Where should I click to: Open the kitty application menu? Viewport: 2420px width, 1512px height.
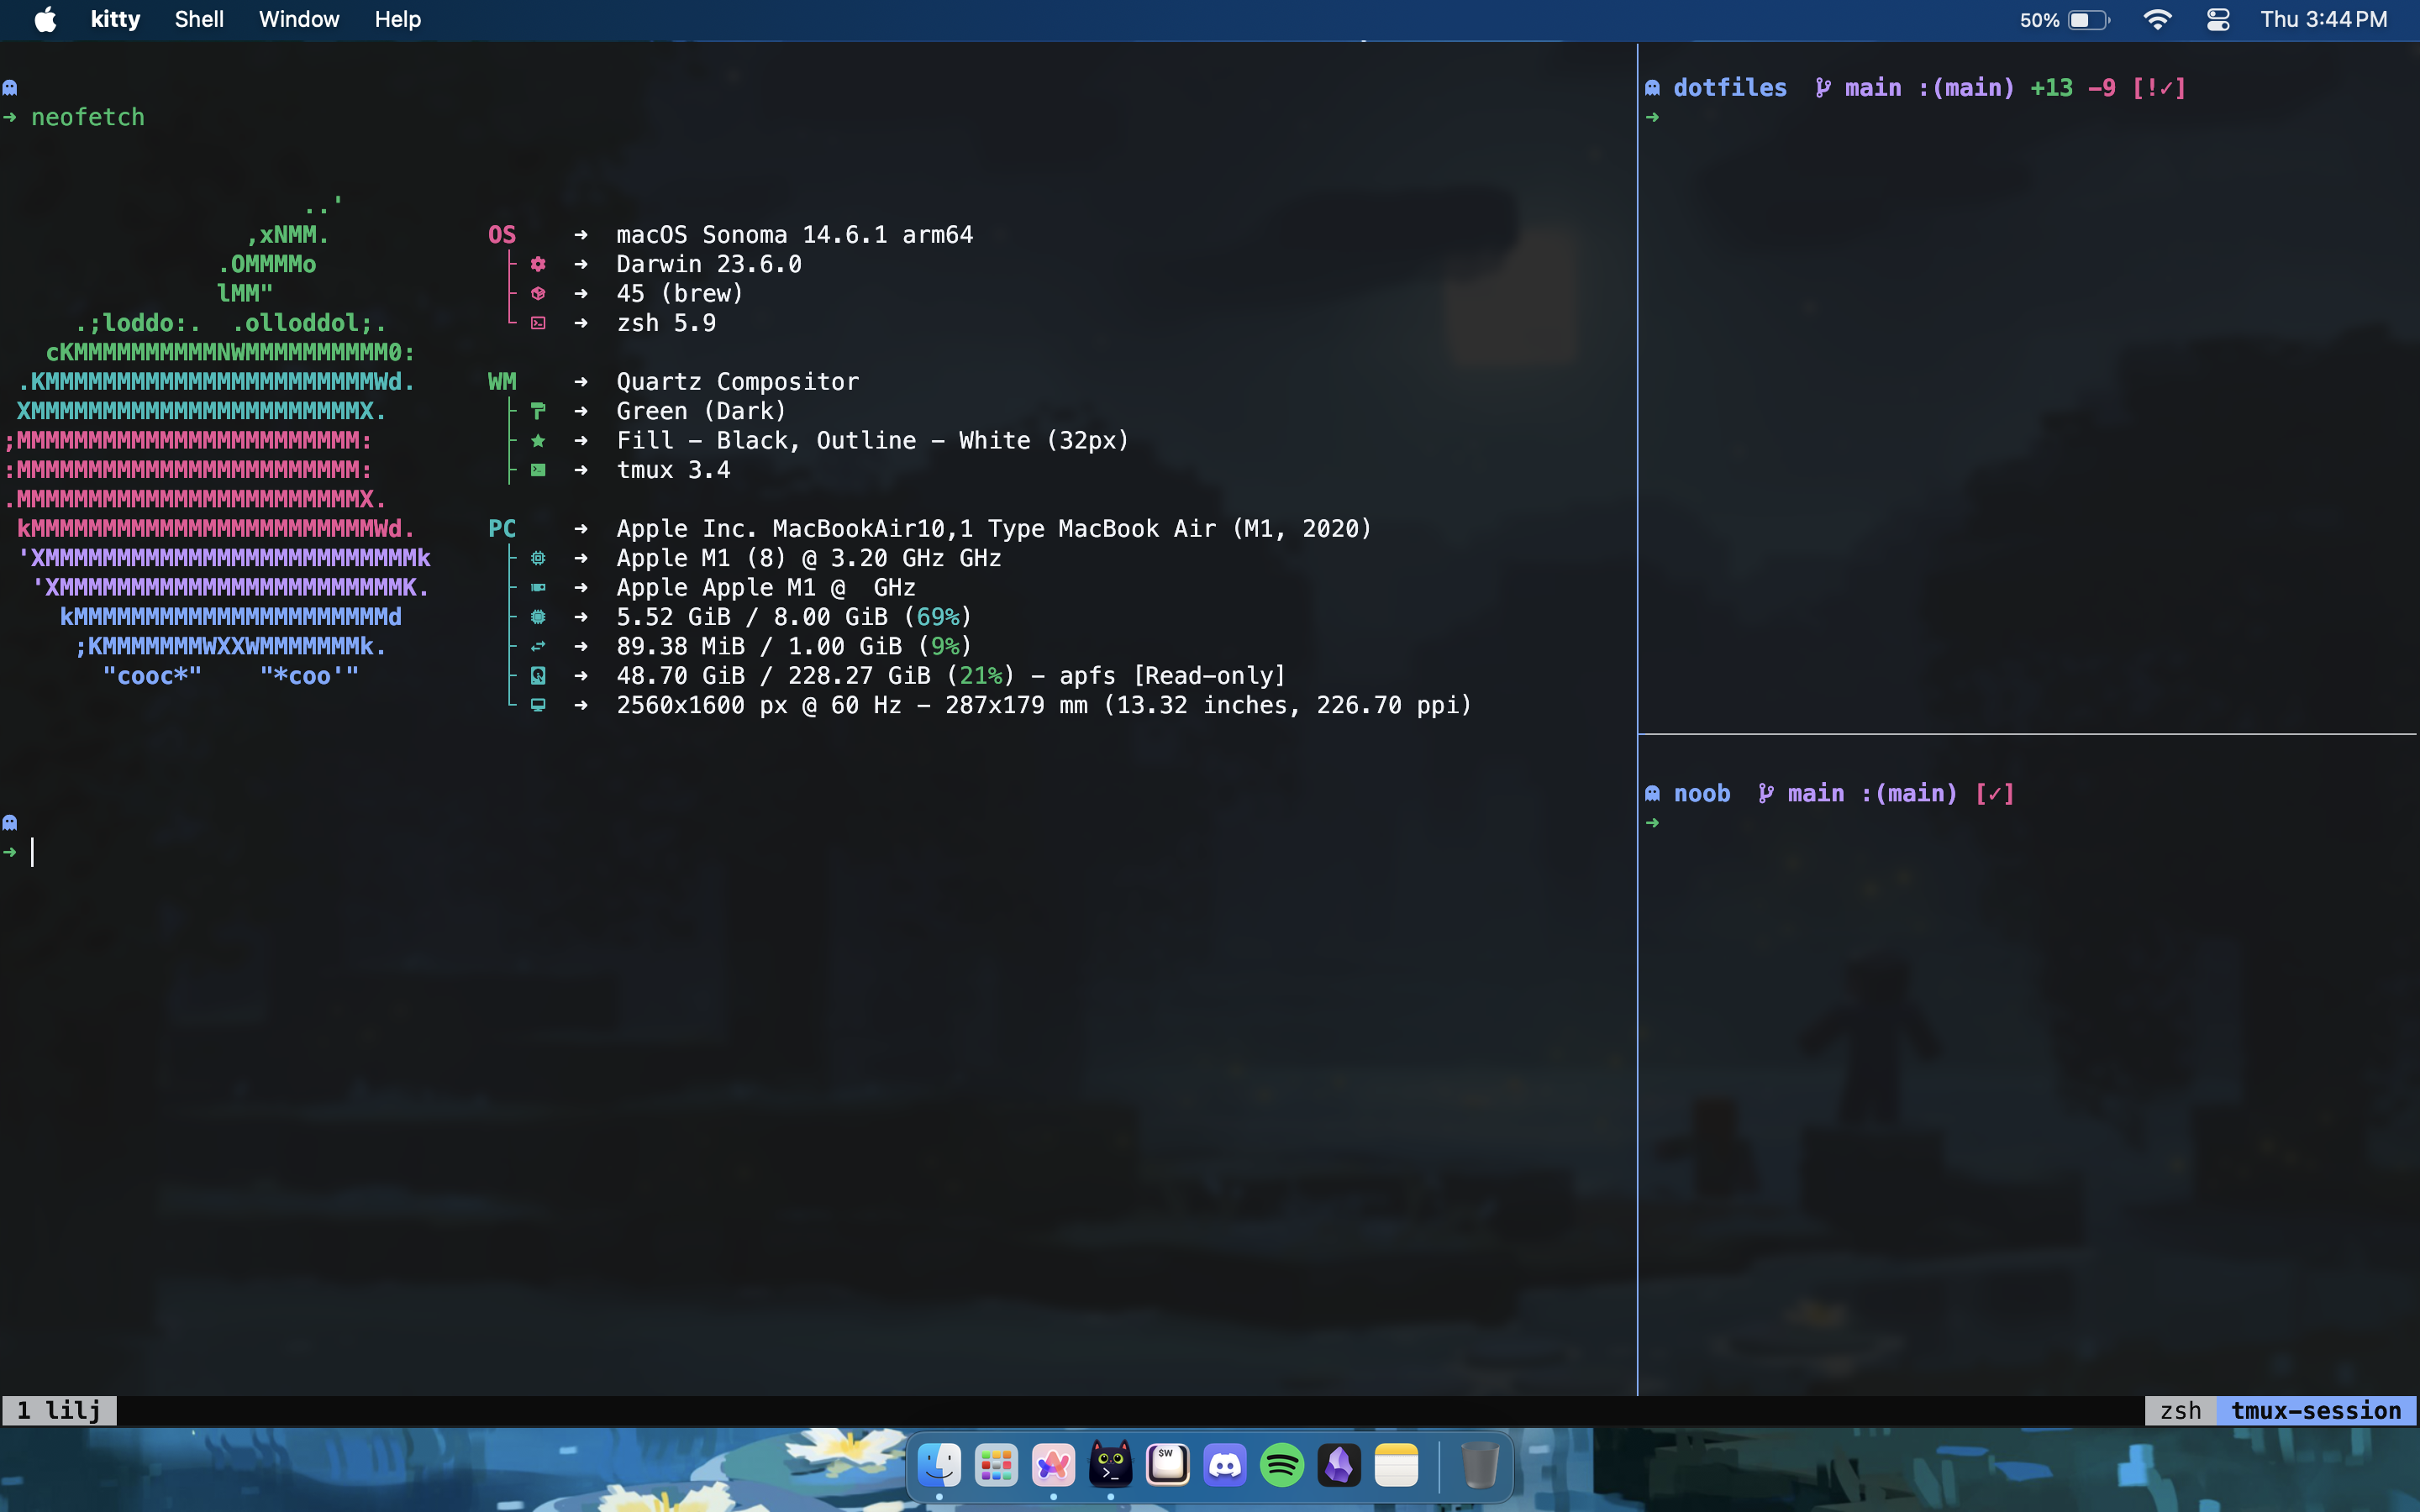click(x=115, y=20)
